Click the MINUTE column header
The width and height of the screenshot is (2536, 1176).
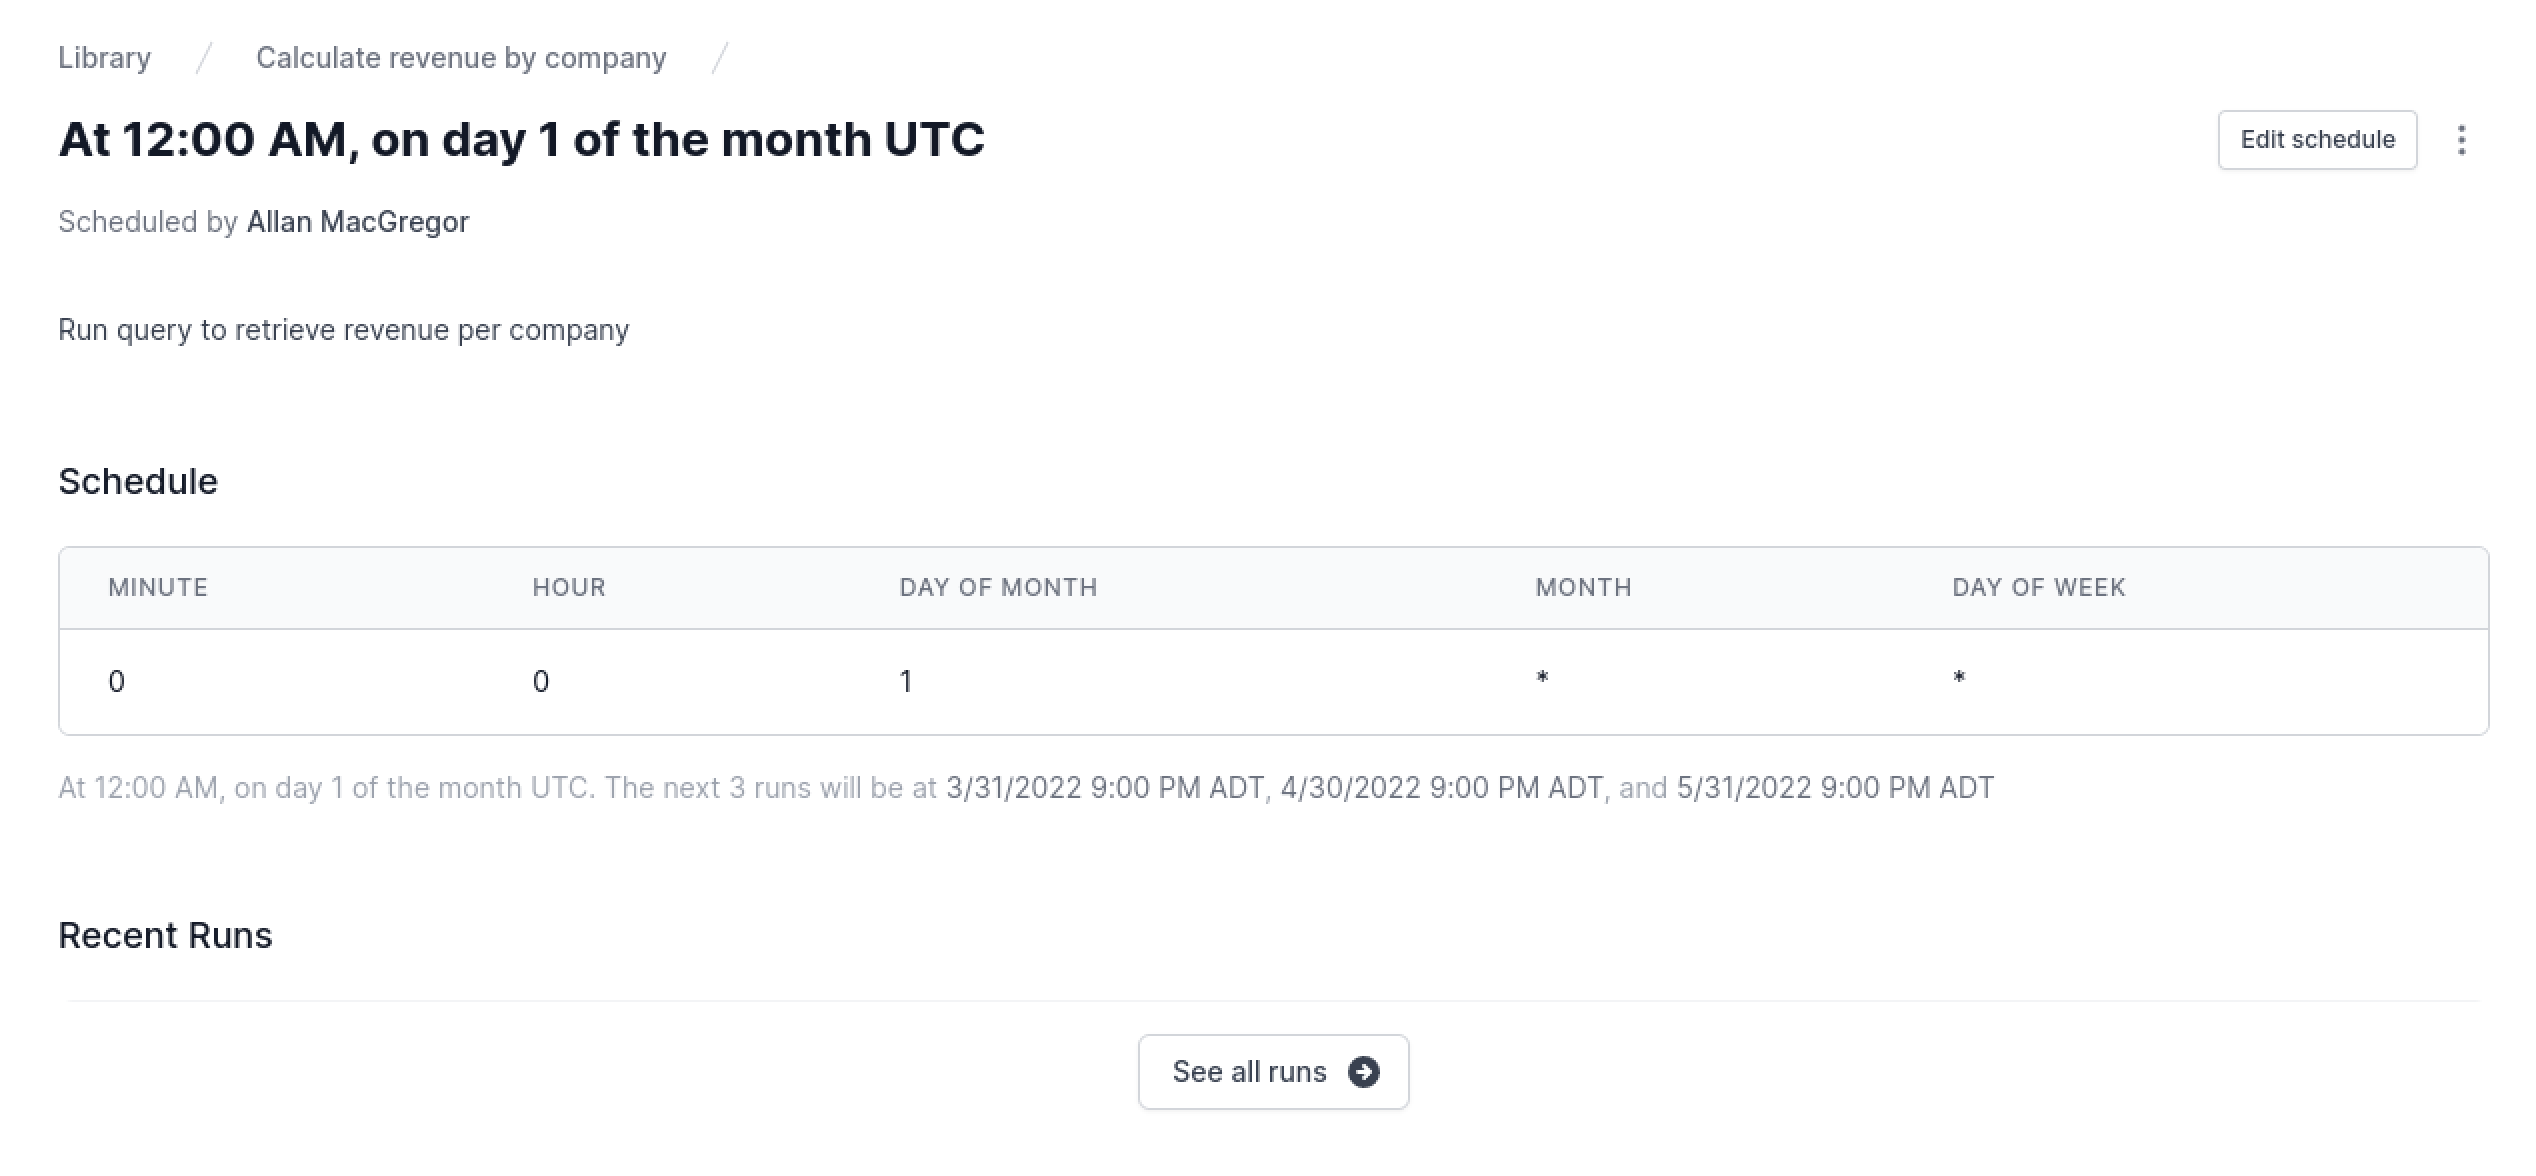[158, 587]
